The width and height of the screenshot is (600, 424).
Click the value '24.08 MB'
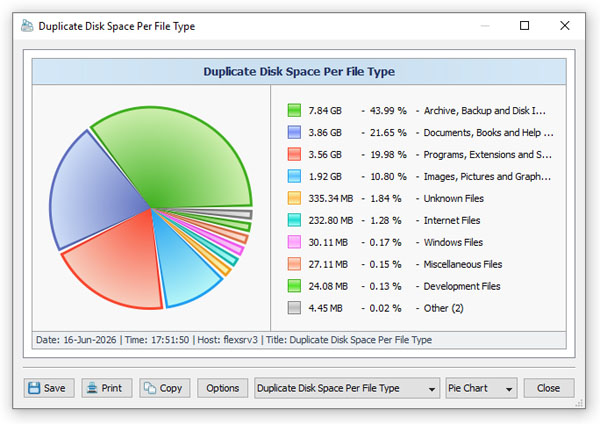click(x=328, y=286)
